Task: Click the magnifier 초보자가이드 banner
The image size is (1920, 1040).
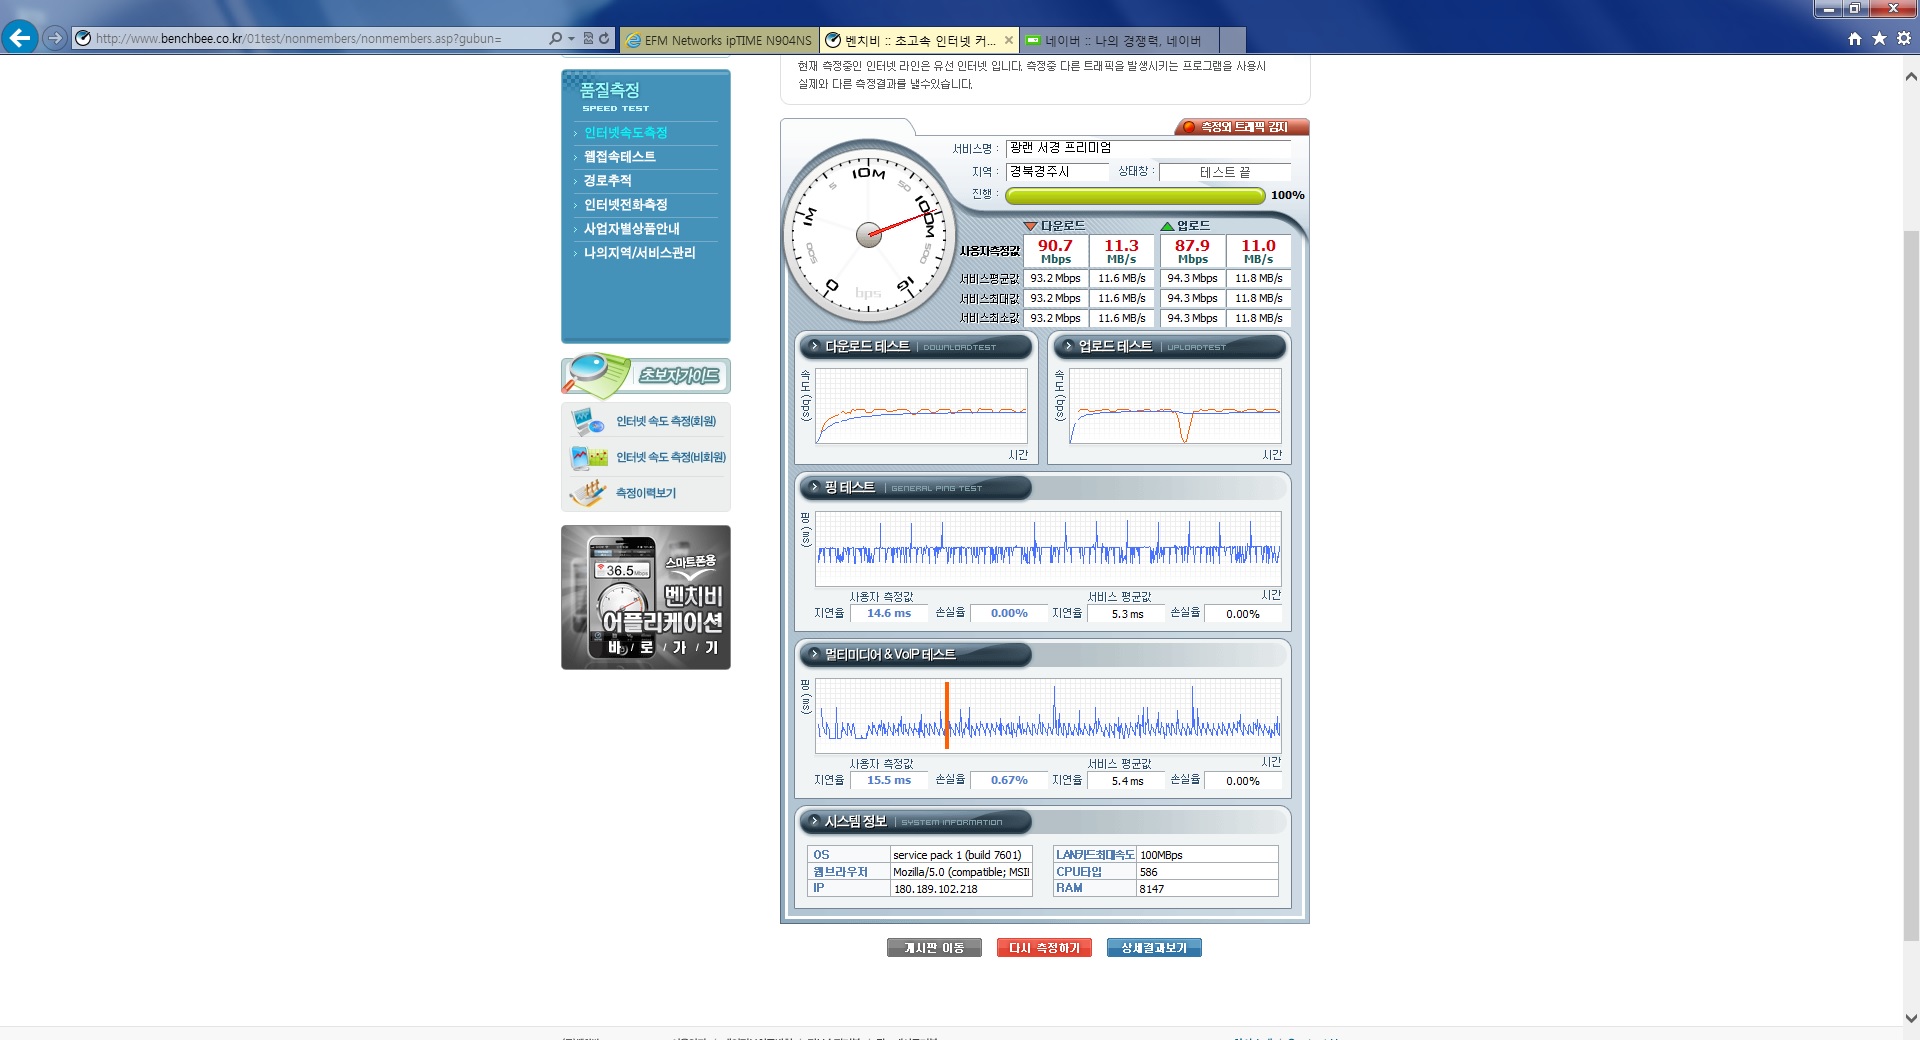Action: pyautogui.click(x=646, y=375)
